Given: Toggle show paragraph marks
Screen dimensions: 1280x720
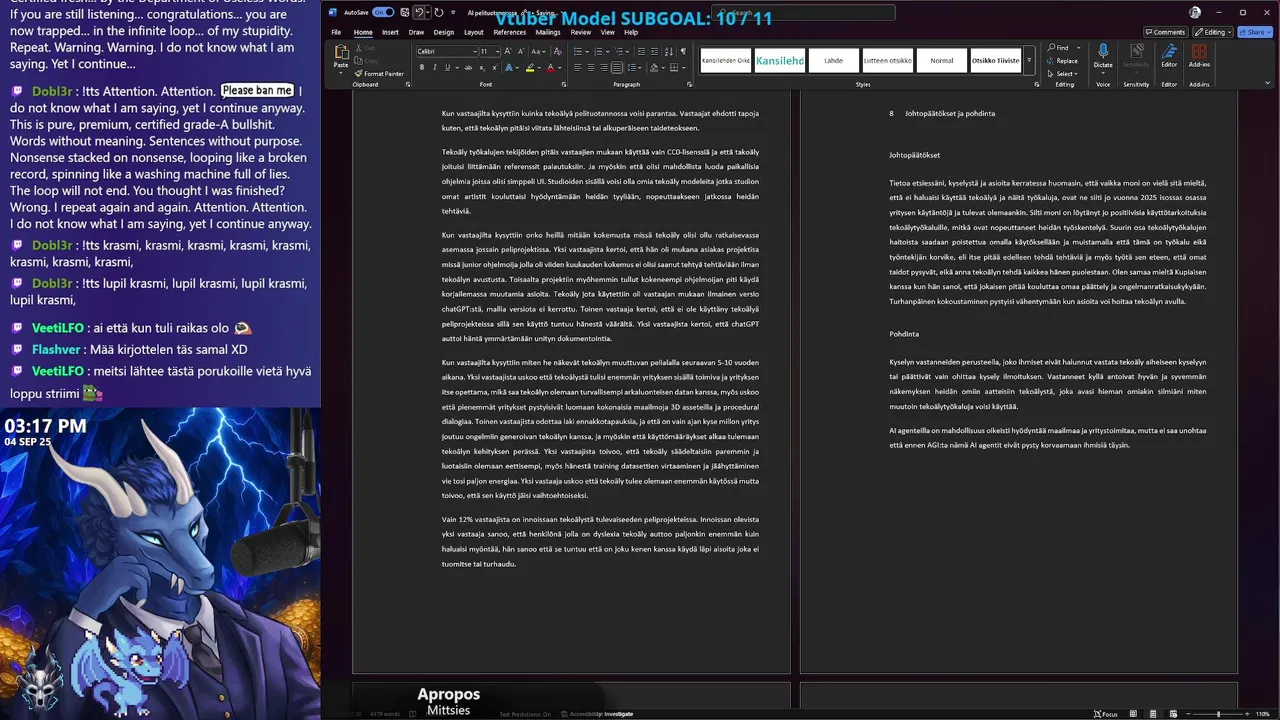Looking at the screenshot, I should (x=683, y=51).
